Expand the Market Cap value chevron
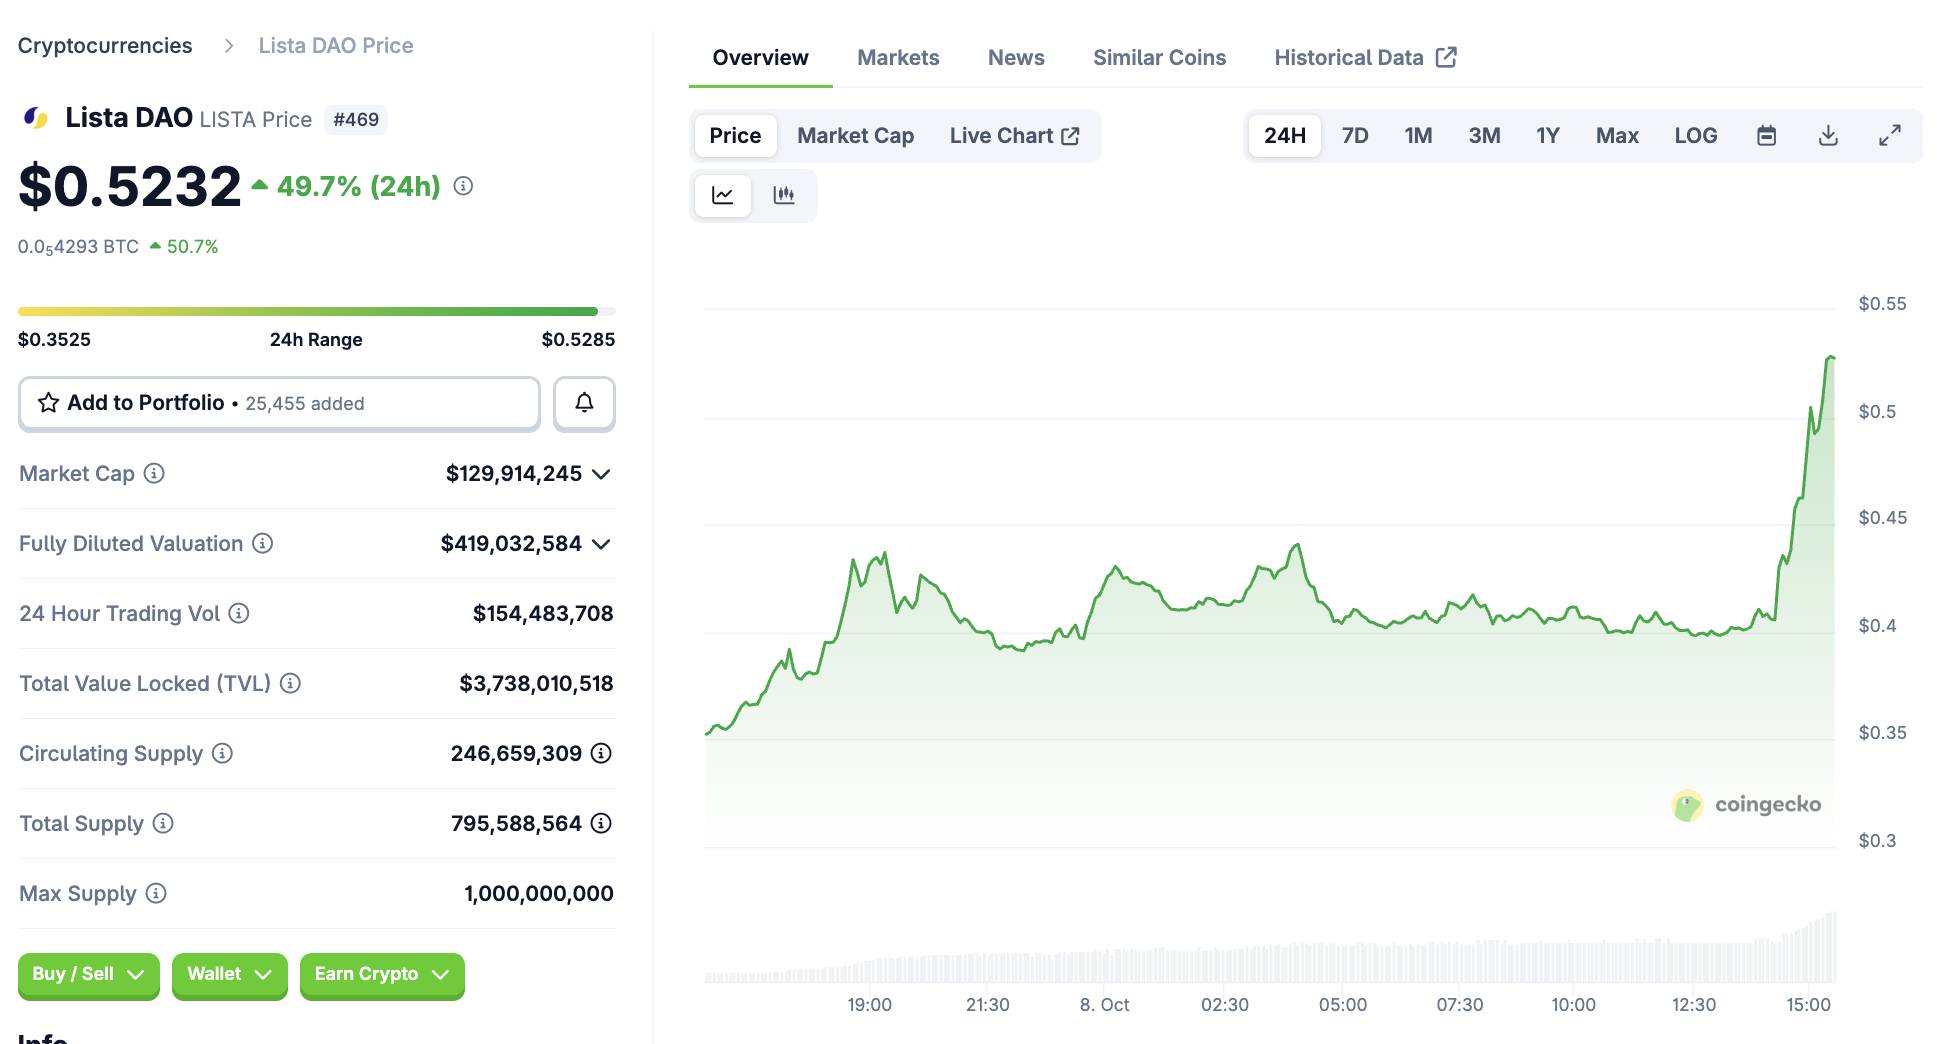The image size is (1938, 1044). coord(601,474)
